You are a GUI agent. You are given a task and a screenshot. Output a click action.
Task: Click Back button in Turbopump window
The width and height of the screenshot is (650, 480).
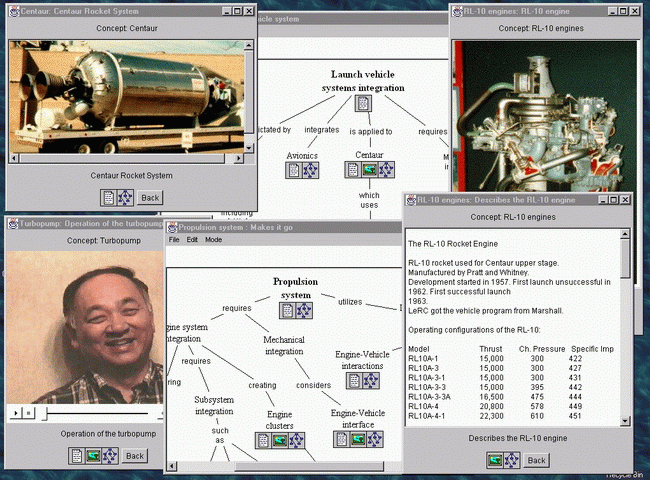(x=135, y=456)
